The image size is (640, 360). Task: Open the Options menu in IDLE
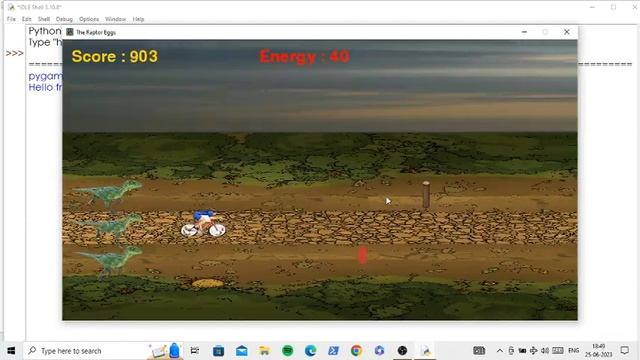(x=89, y=19)
